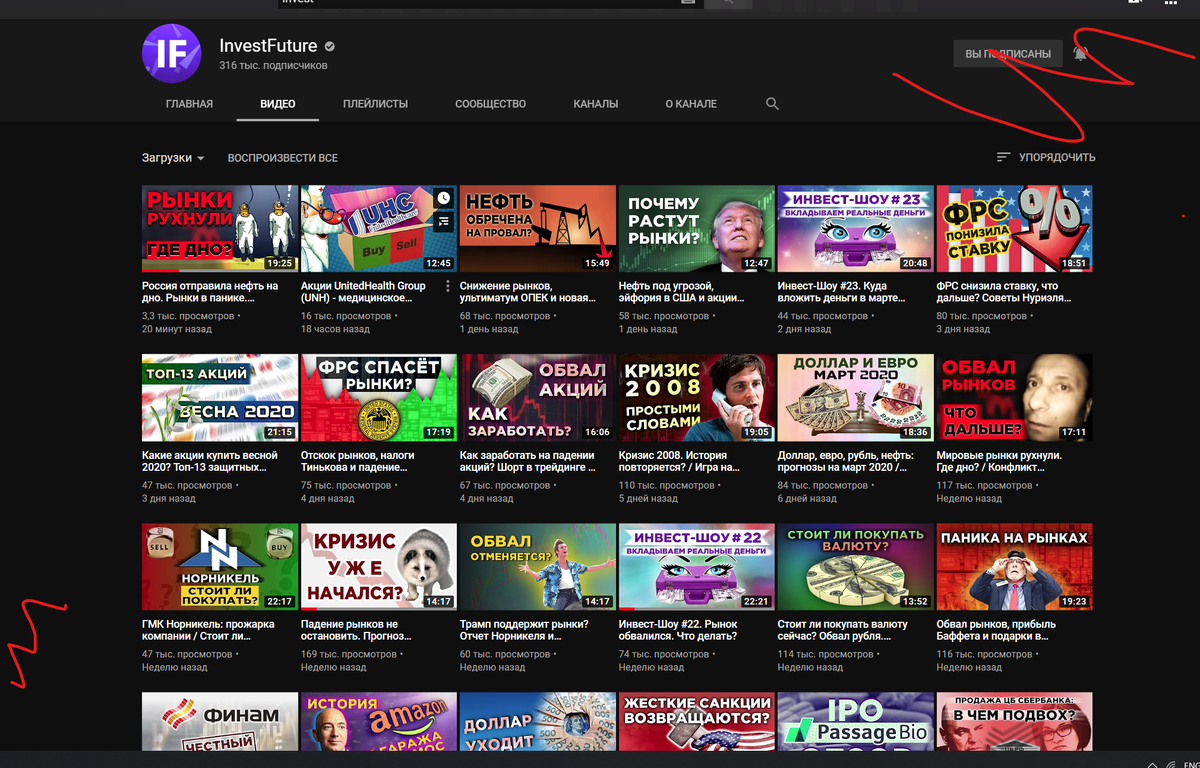Open the 'Рынки рухнули. Где дно?' thumbnail

coord(220,229)
